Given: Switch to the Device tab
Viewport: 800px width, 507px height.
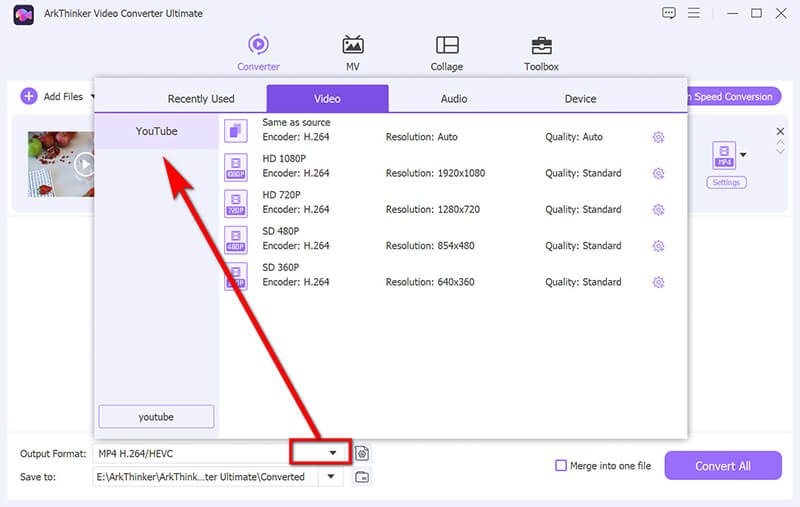Looking at the screenshot, I should 580,98.
